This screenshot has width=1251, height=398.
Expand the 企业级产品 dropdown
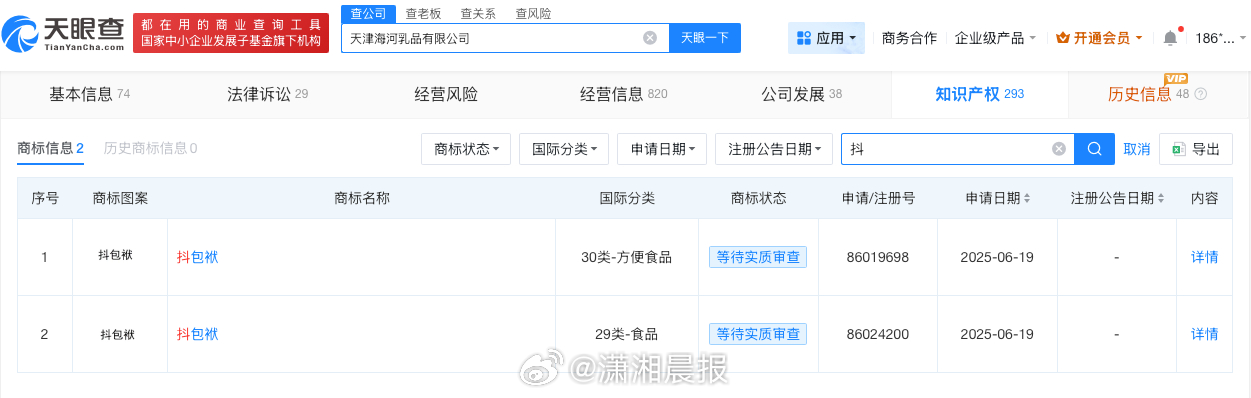[x=995, y=38]
